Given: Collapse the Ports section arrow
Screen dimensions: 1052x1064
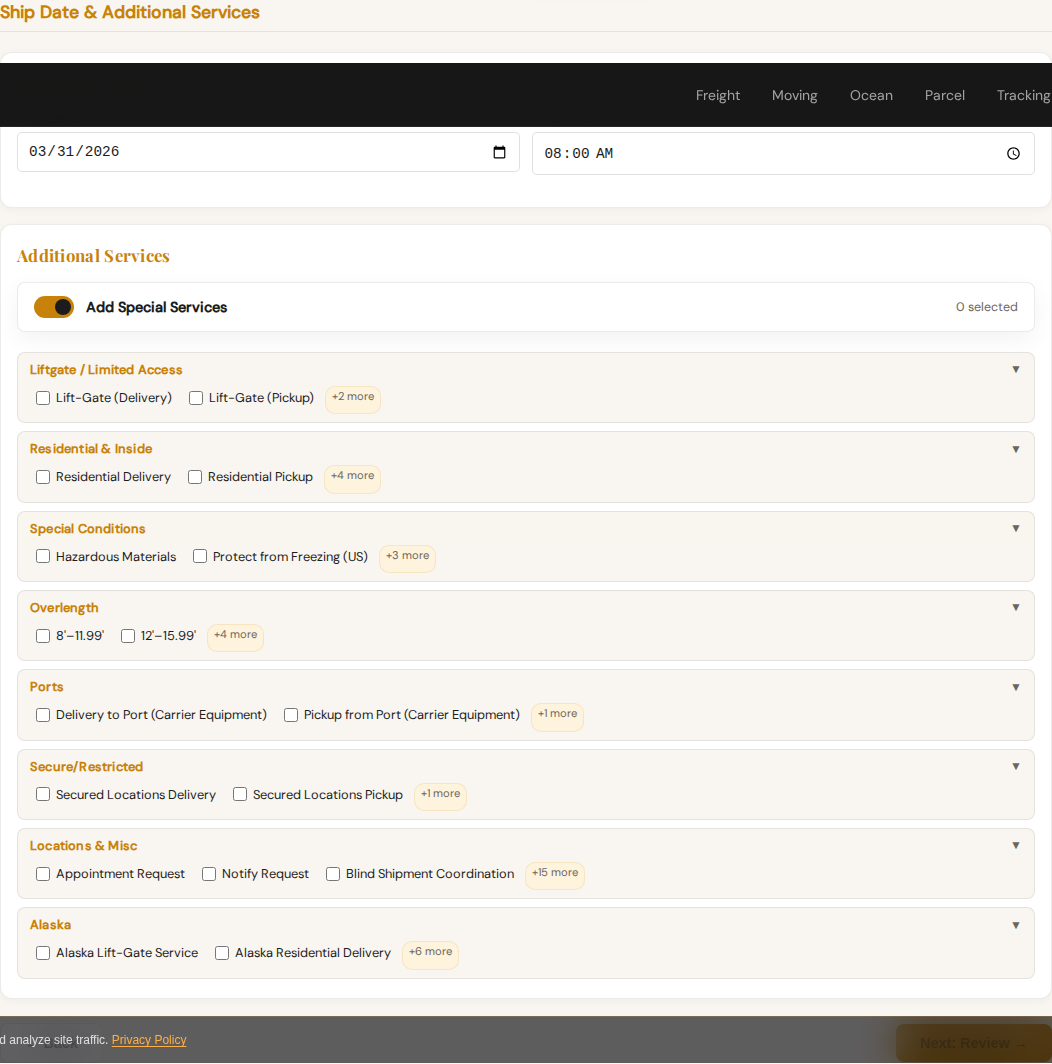Looking at the screenshot, I should point(1015,687).
